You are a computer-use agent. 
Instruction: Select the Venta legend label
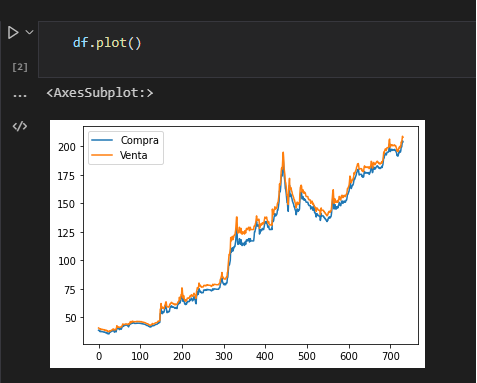point(134,155)
